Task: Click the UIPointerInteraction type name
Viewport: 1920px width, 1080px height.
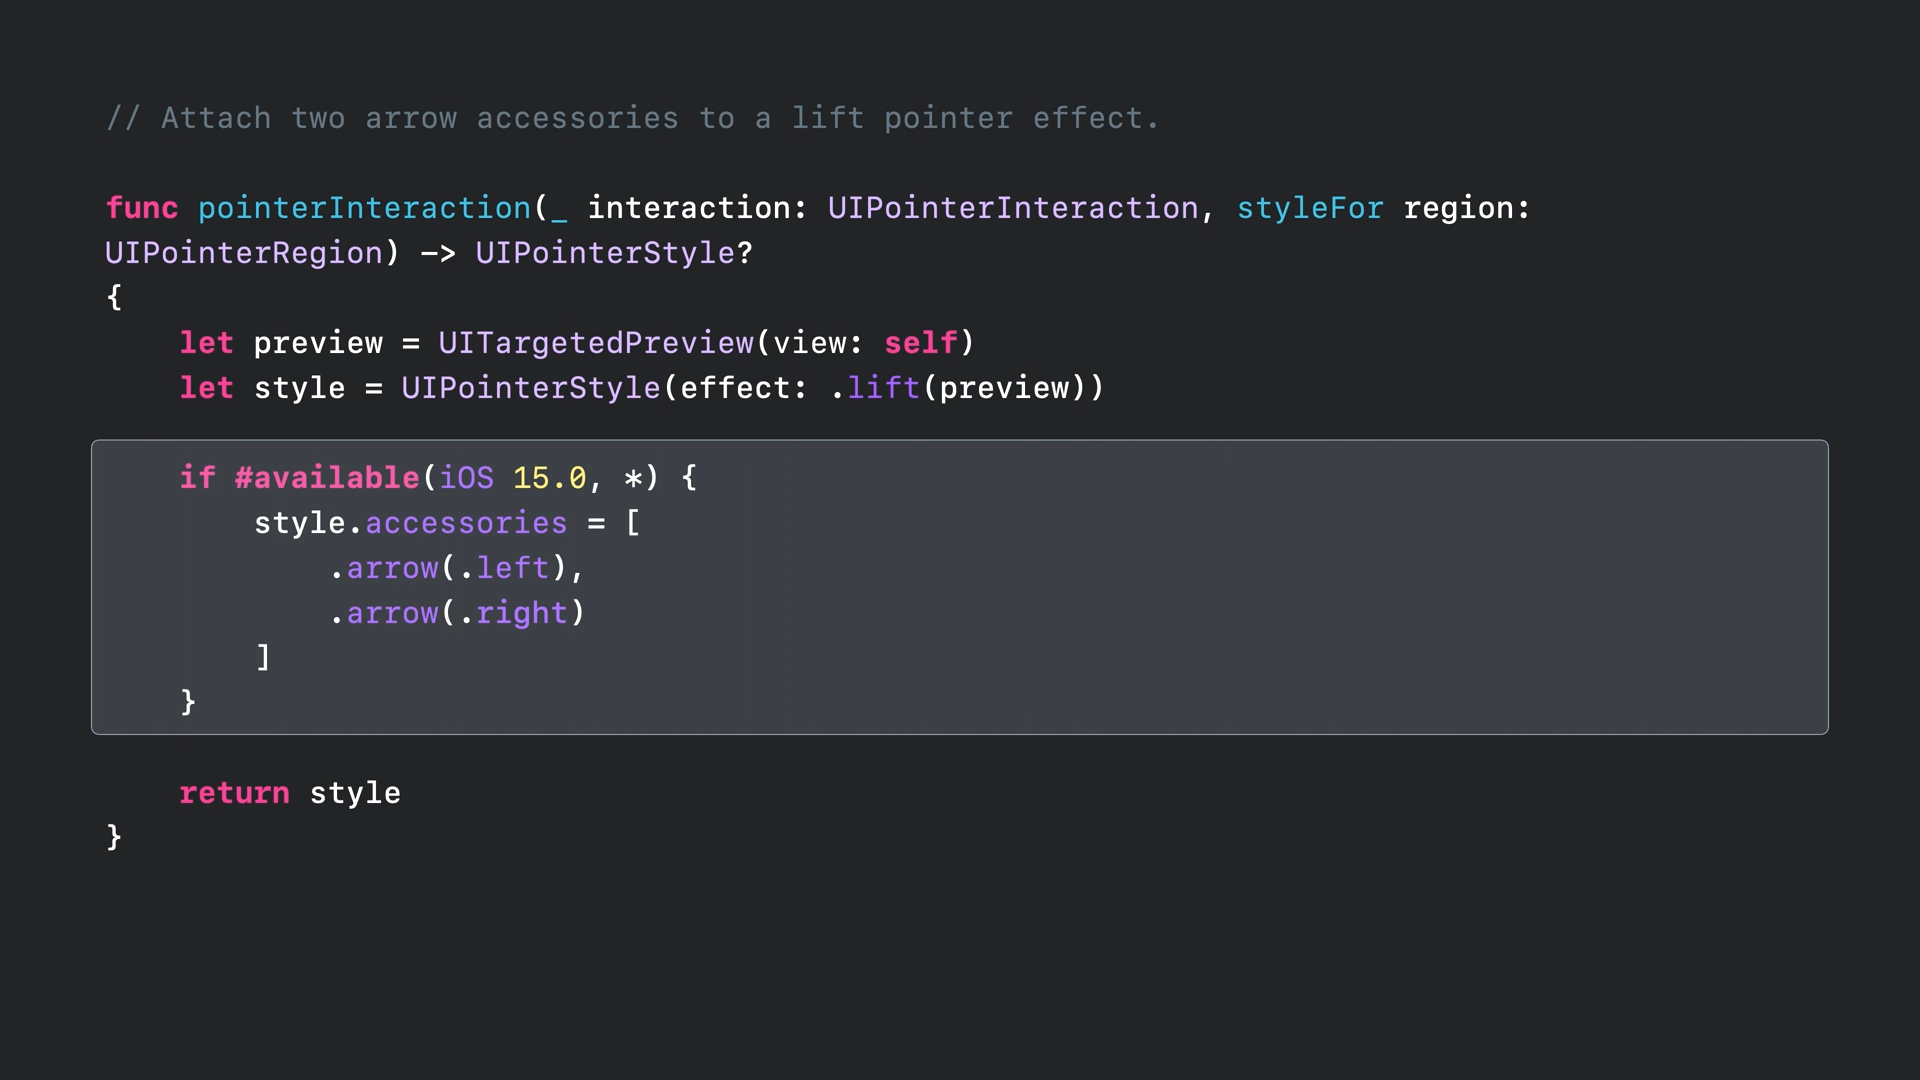Action: pos(1012,208)
